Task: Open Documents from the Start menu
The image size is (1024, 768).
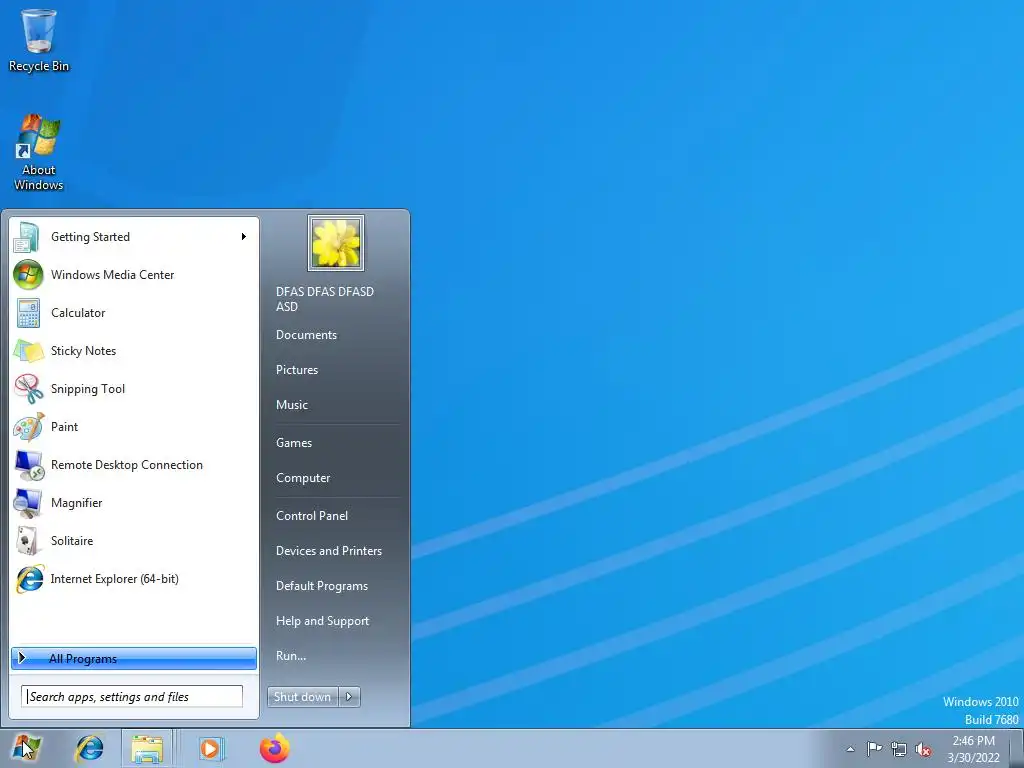Action: [306, 335]
